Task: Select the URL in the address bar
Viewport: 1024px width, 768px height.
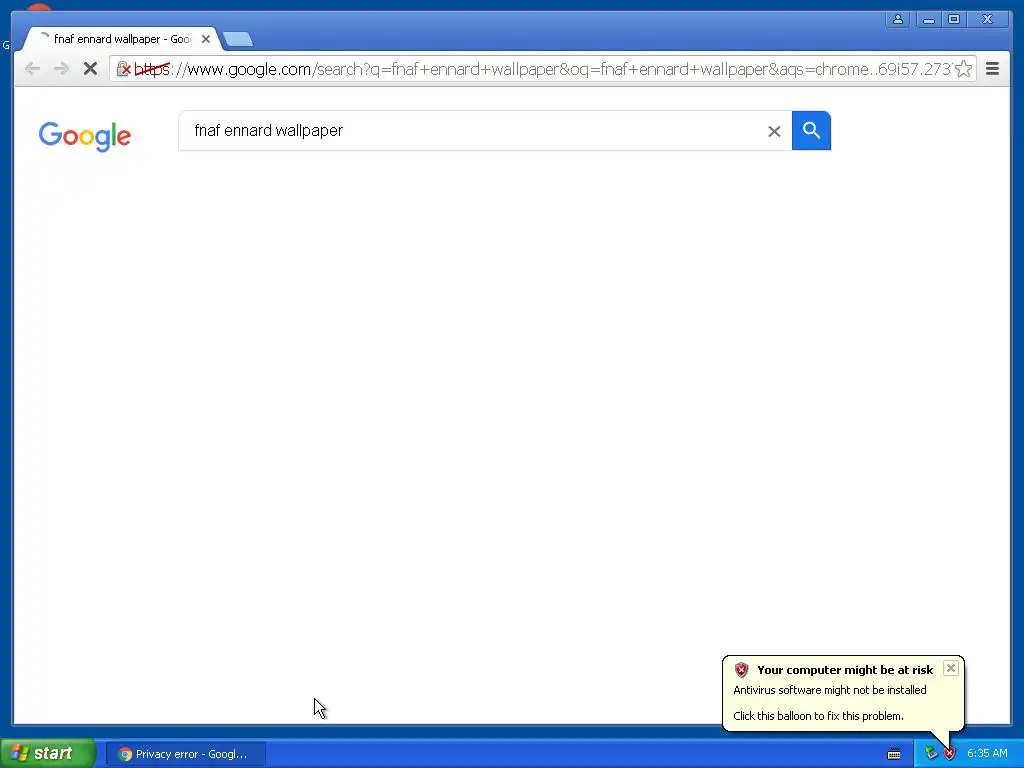Action: click(542, 69)
